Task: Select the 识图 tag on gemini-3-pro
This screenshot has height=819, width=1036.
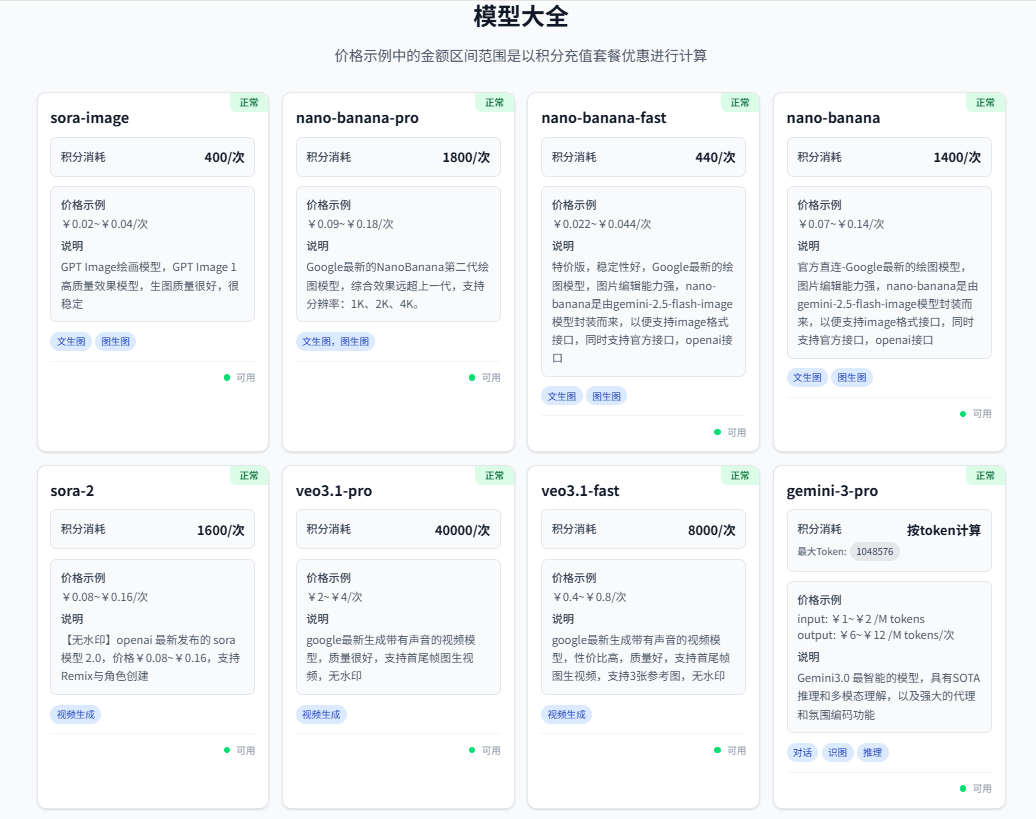Action: pos(837,752)
